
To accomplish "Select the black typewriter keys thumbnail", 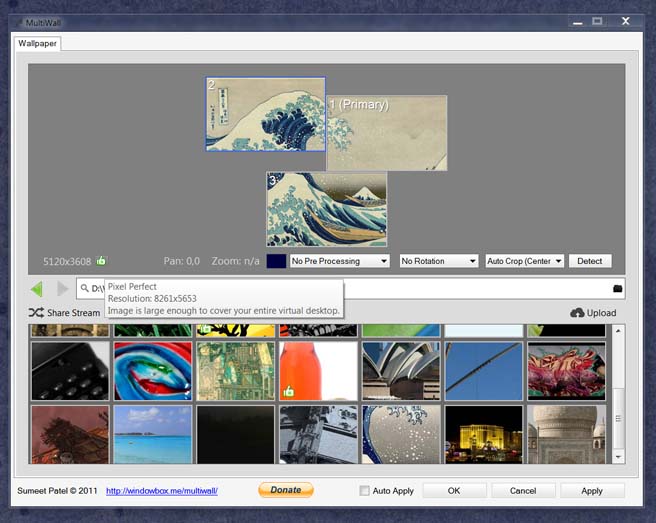I will pos(70,371).
